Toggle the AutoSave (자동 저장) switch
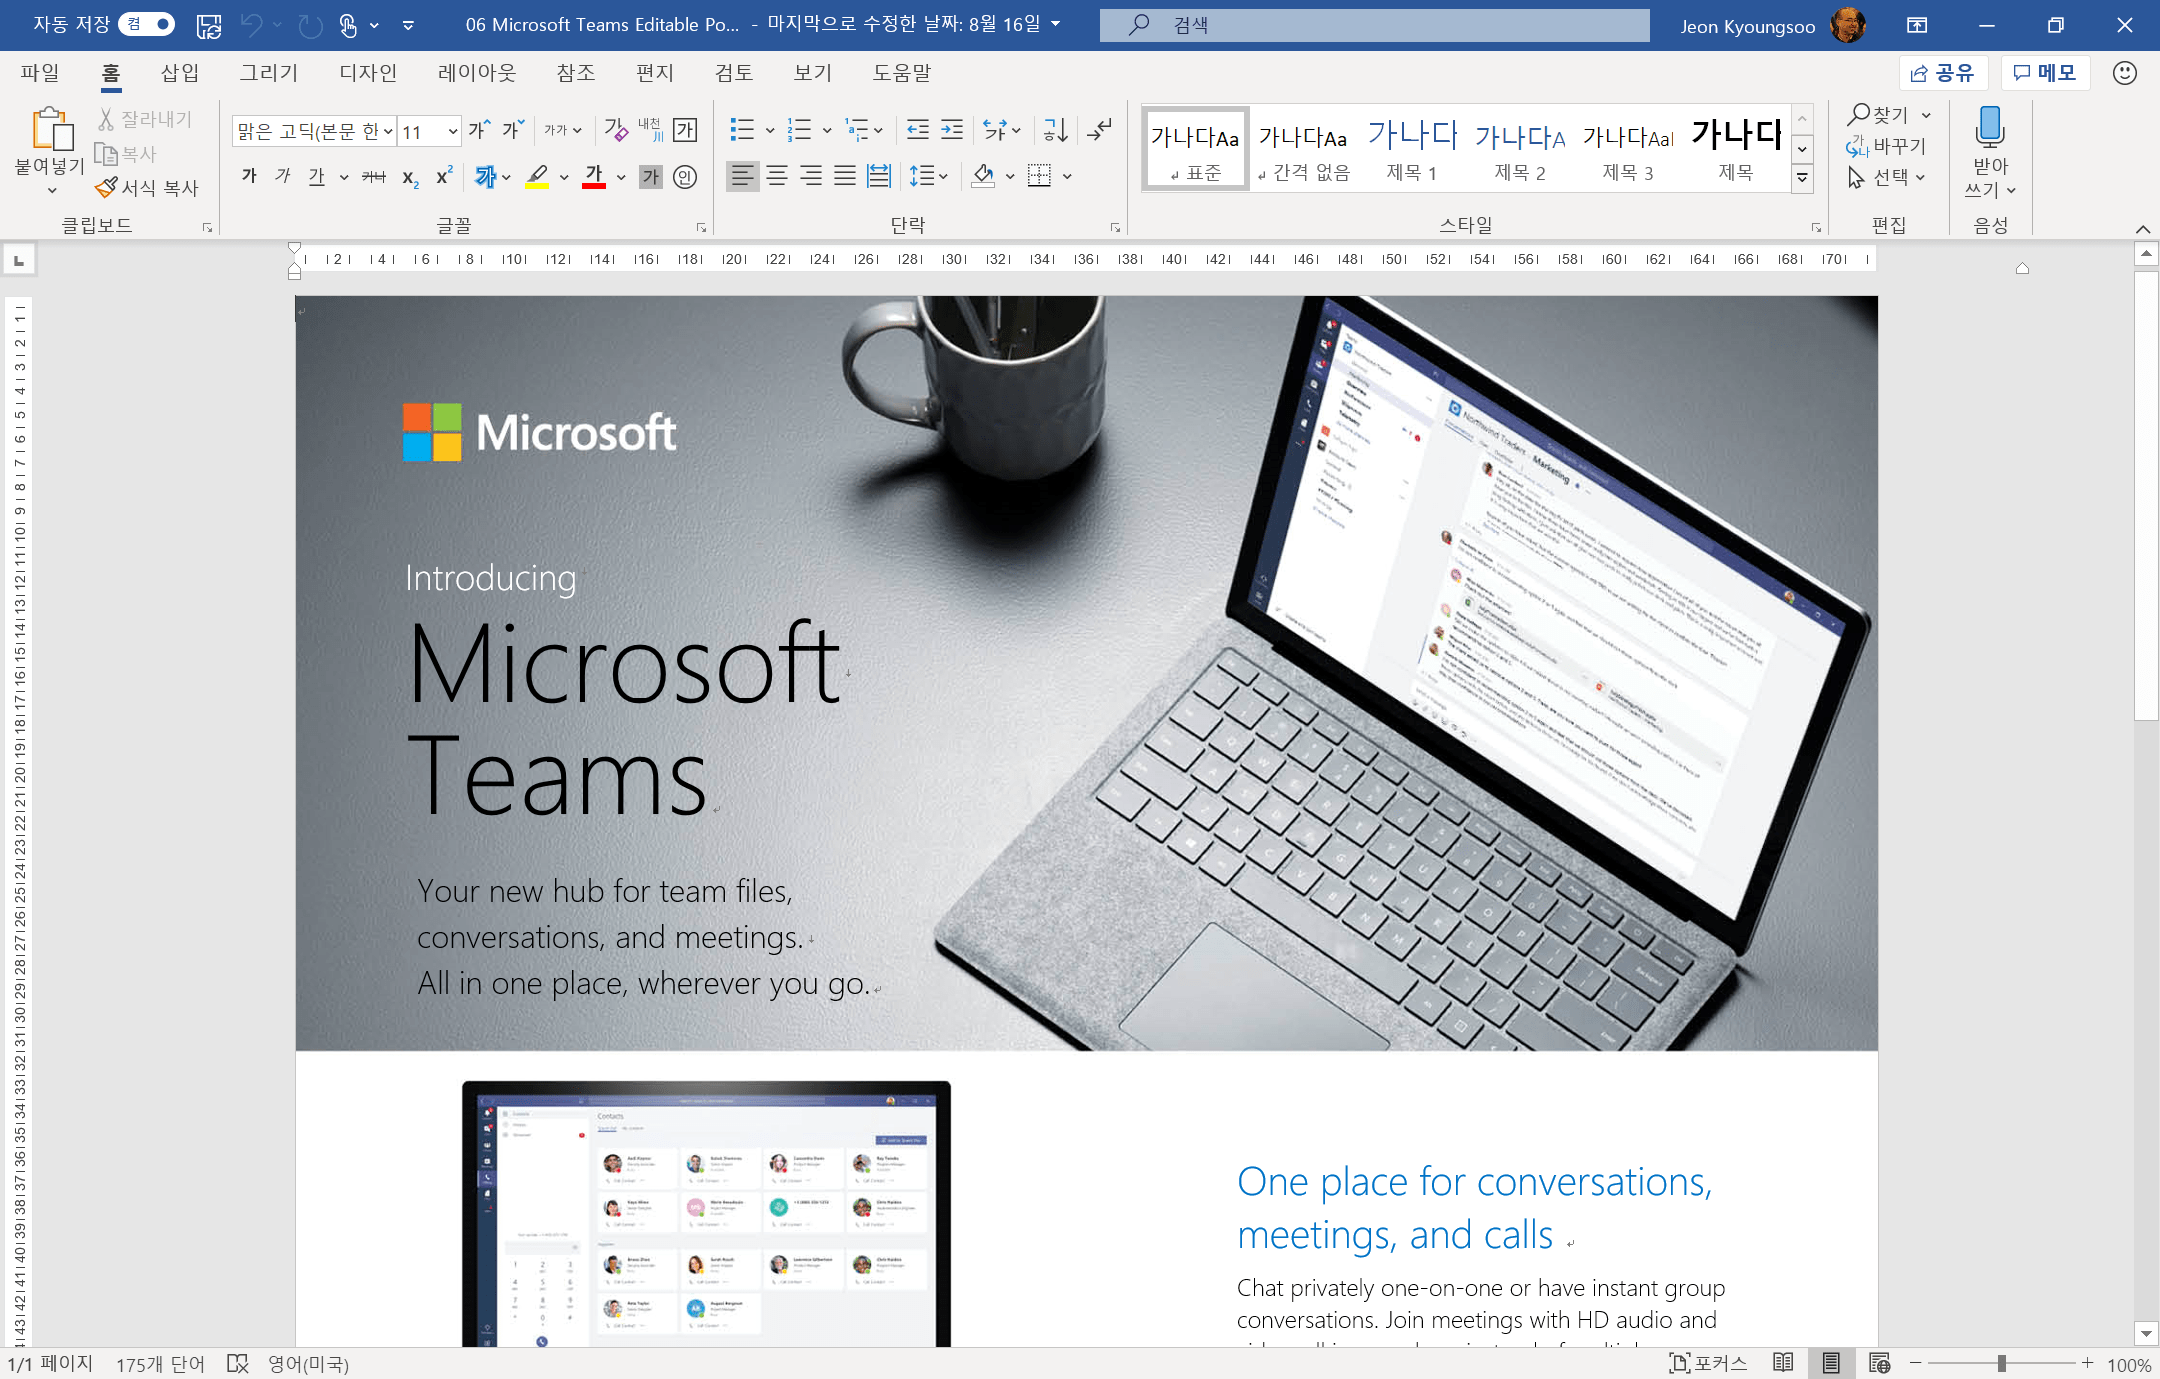The width and height of the screenshot is (2160, 1379). coord(146,24)
